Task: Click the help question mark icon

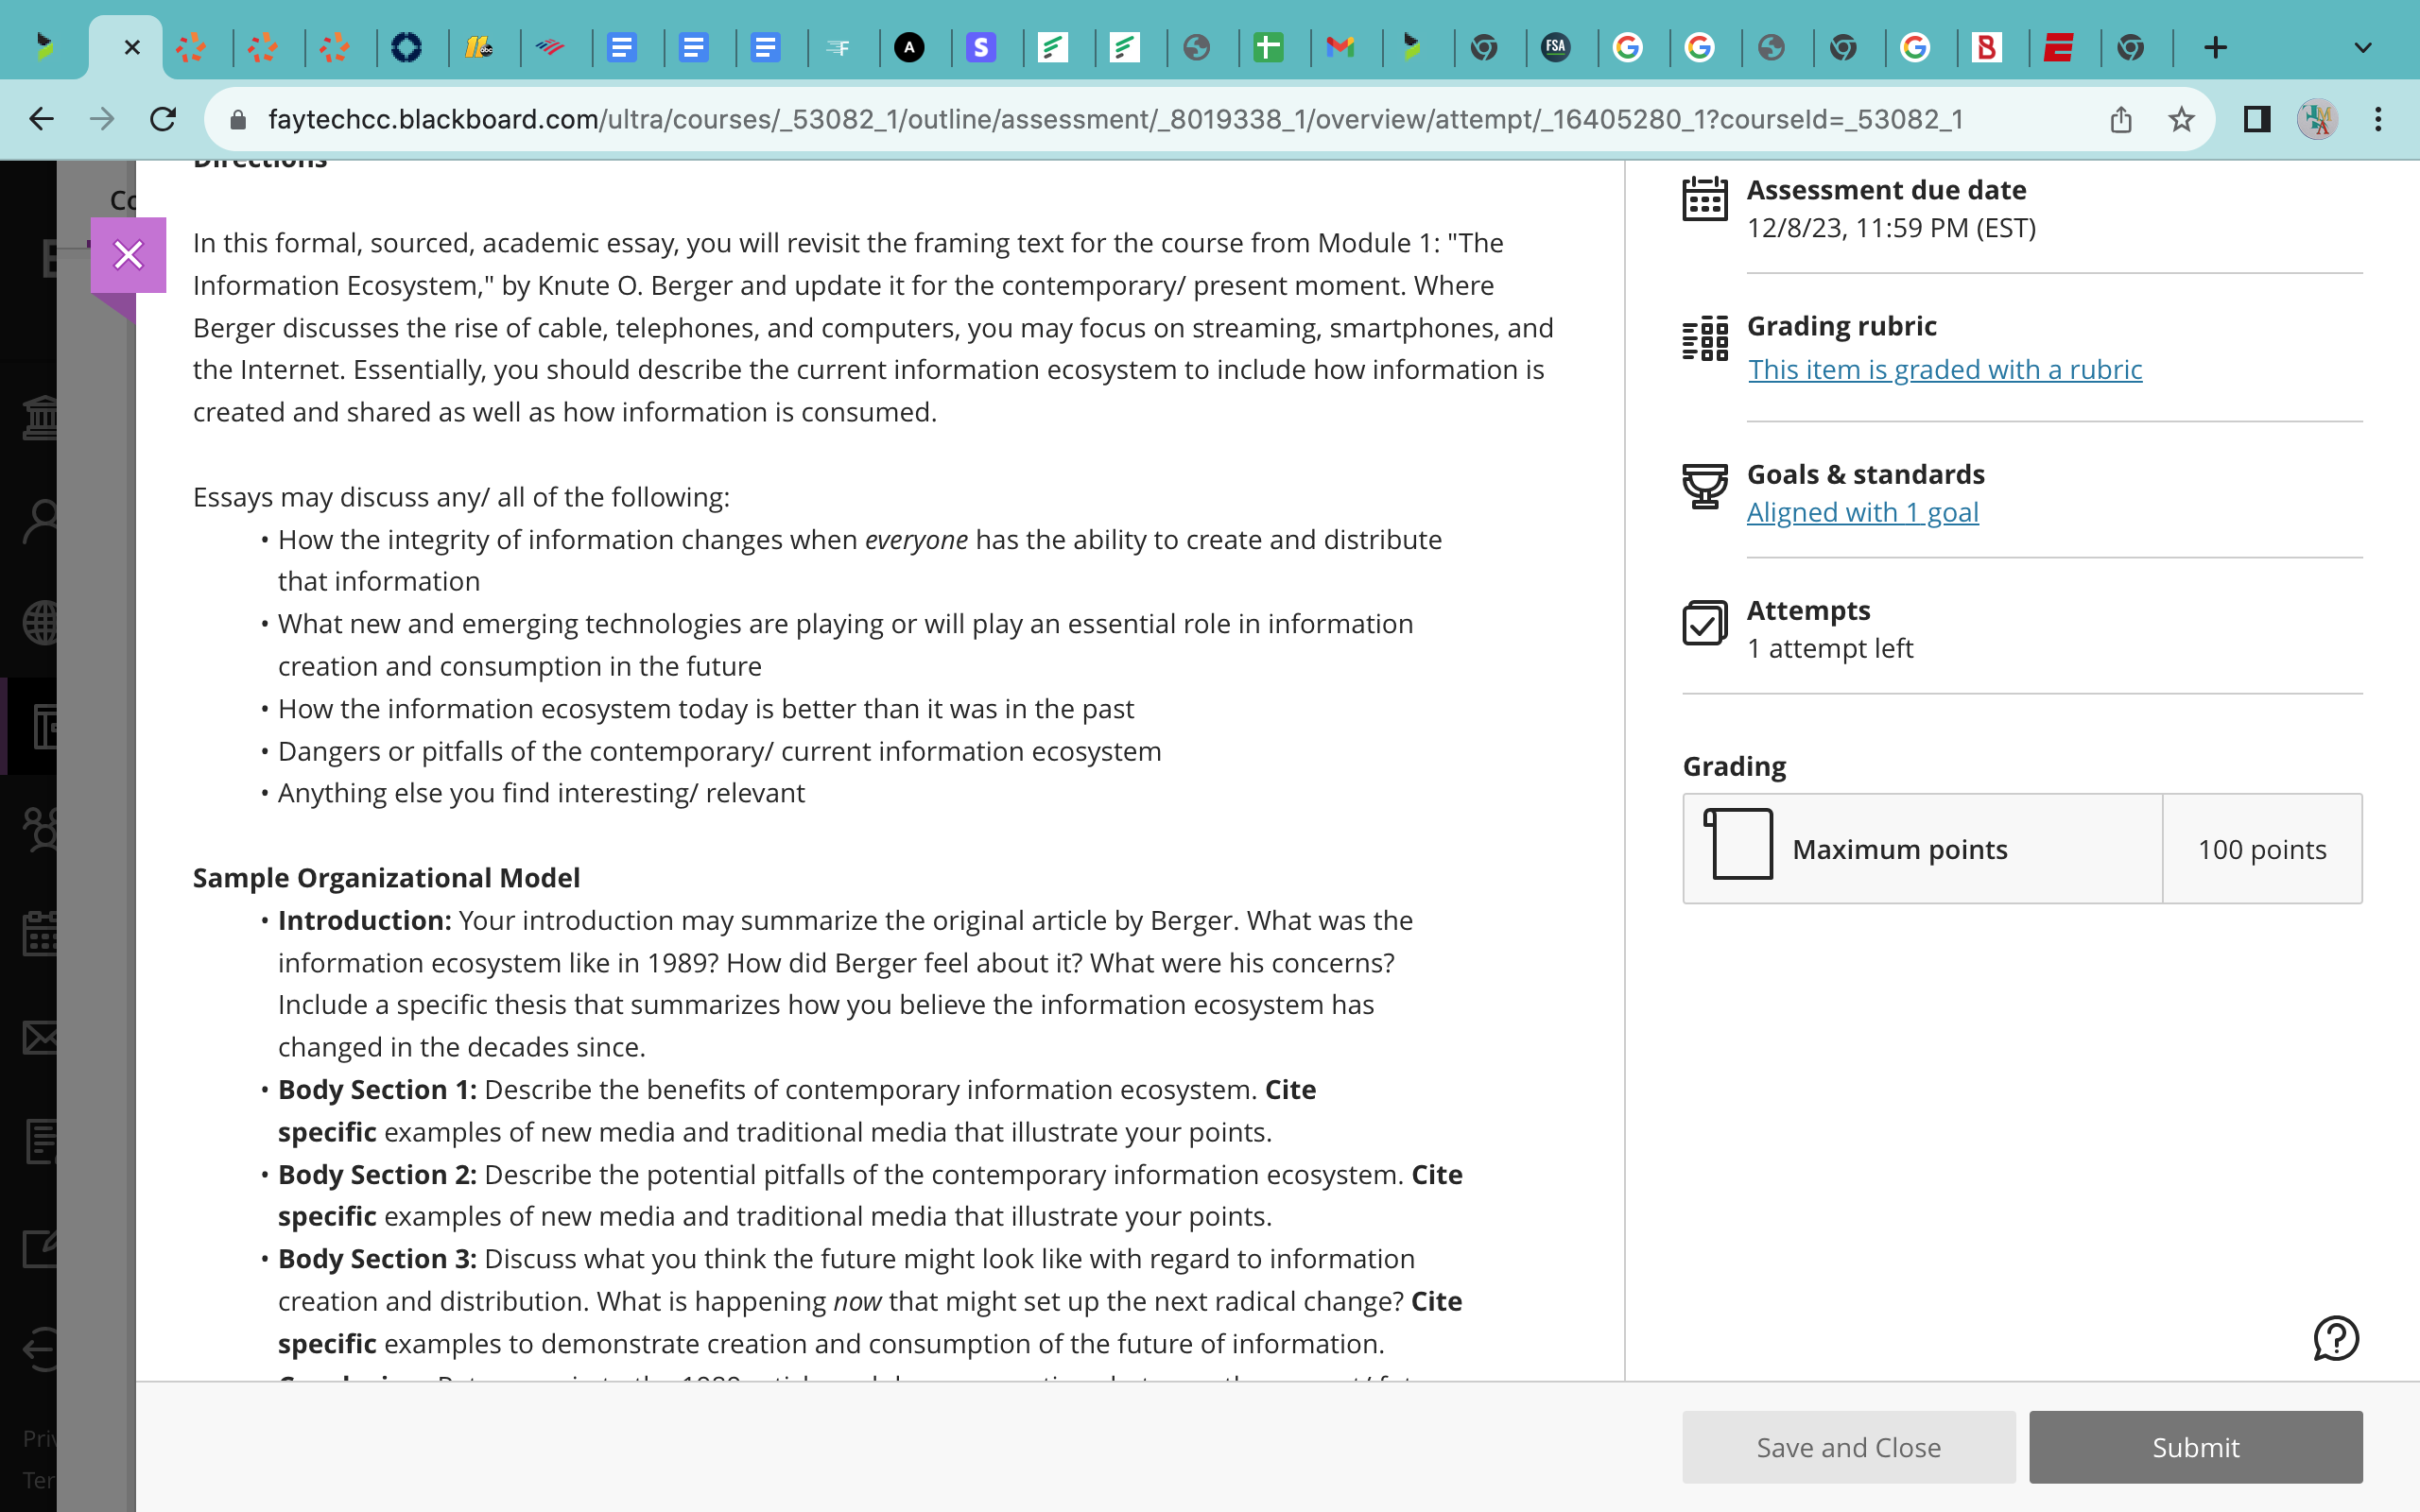Action: click(2336, 1338)
